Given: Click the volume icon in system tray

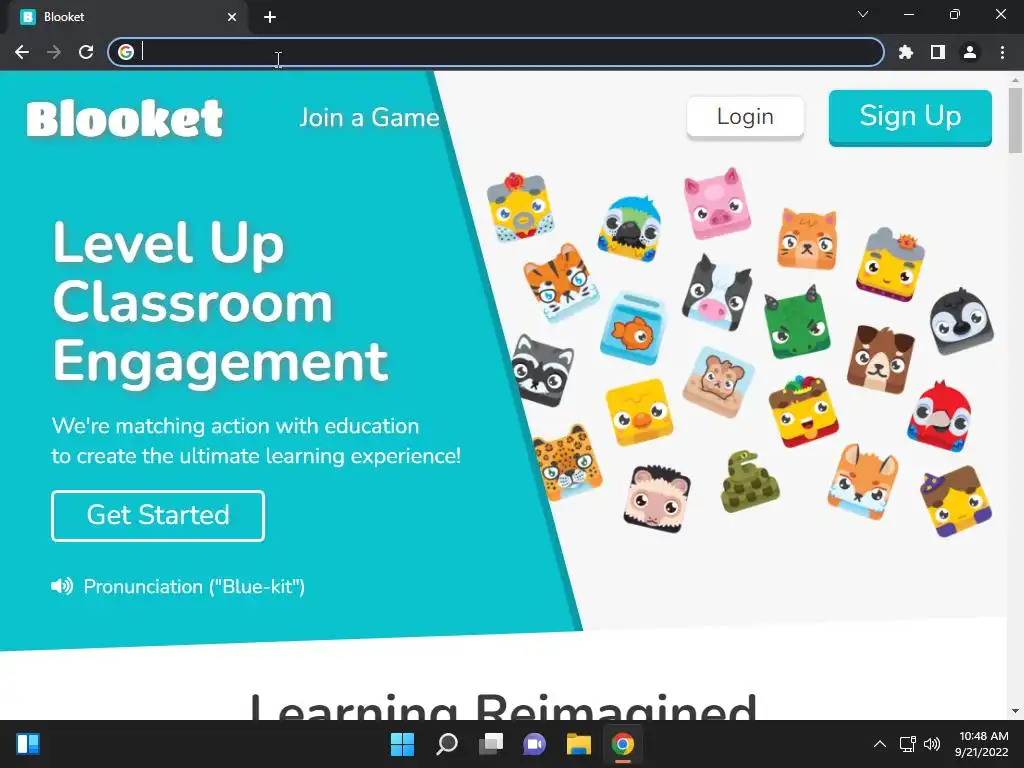Looking at the screenshot, I should [x=932, y=744].
